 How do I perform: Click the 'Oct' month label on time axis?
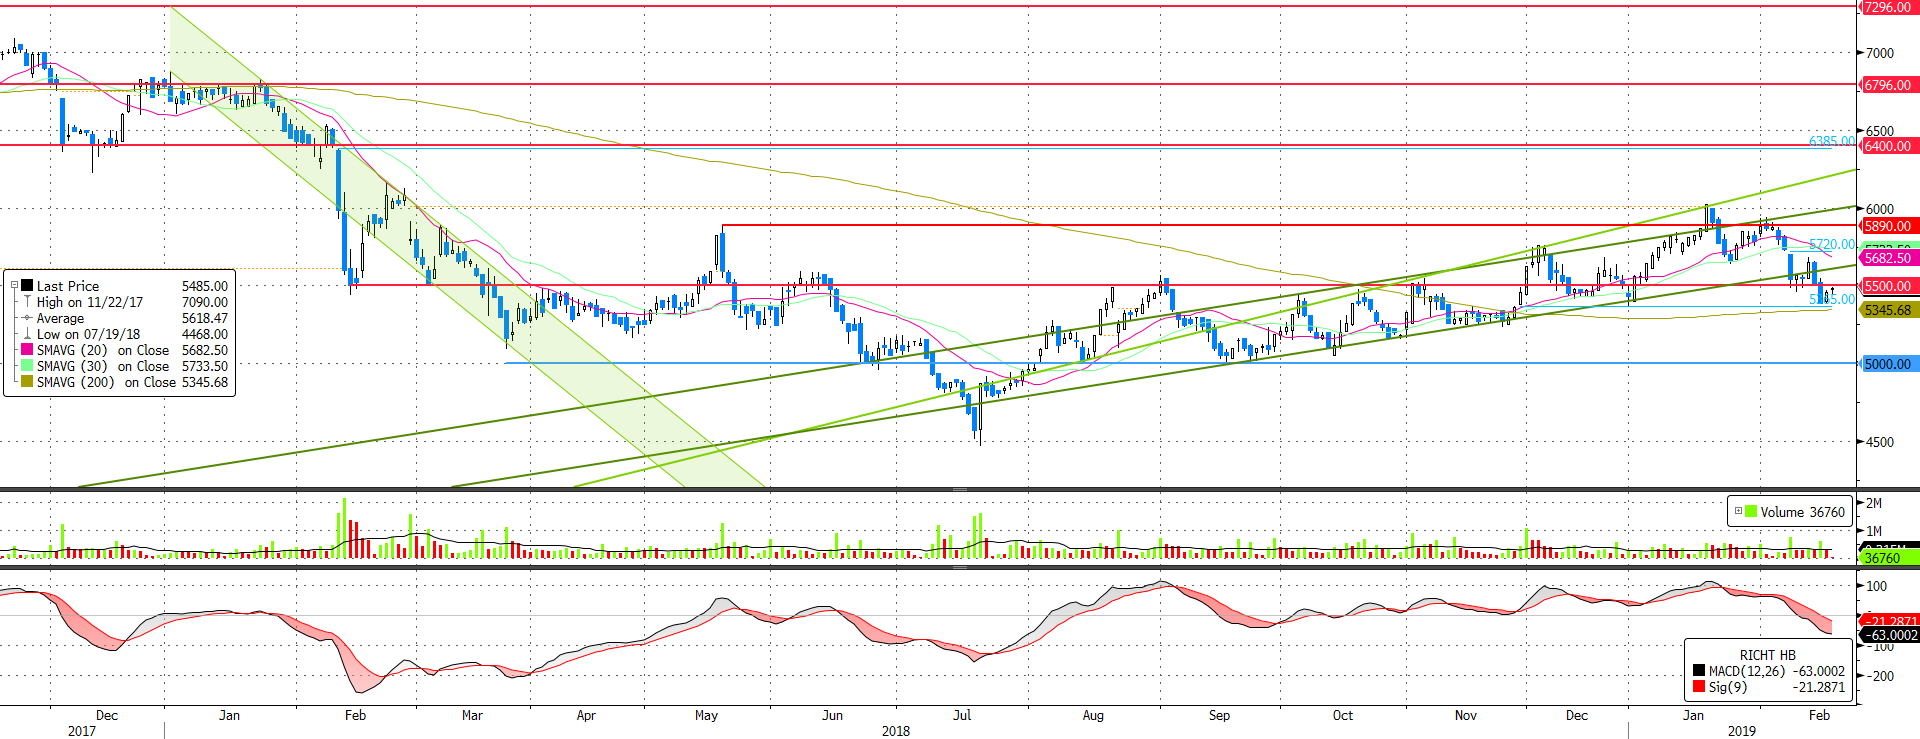pyautogui.click(x=1343, y=715)
